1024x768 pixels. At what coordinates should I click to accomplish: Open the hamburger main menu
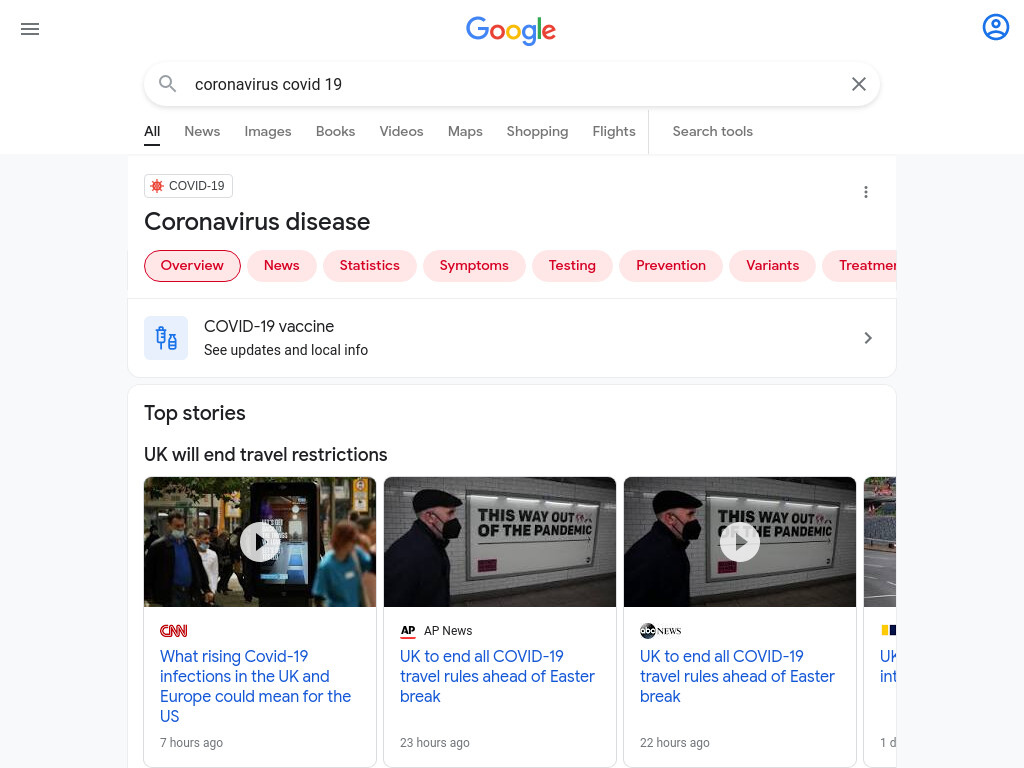30,29
